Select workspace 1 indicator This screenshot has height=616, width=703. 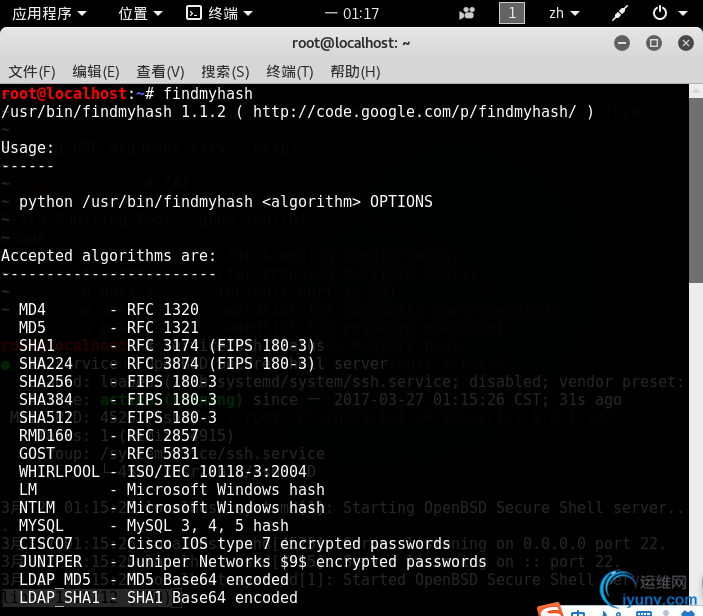coord(512,13)
